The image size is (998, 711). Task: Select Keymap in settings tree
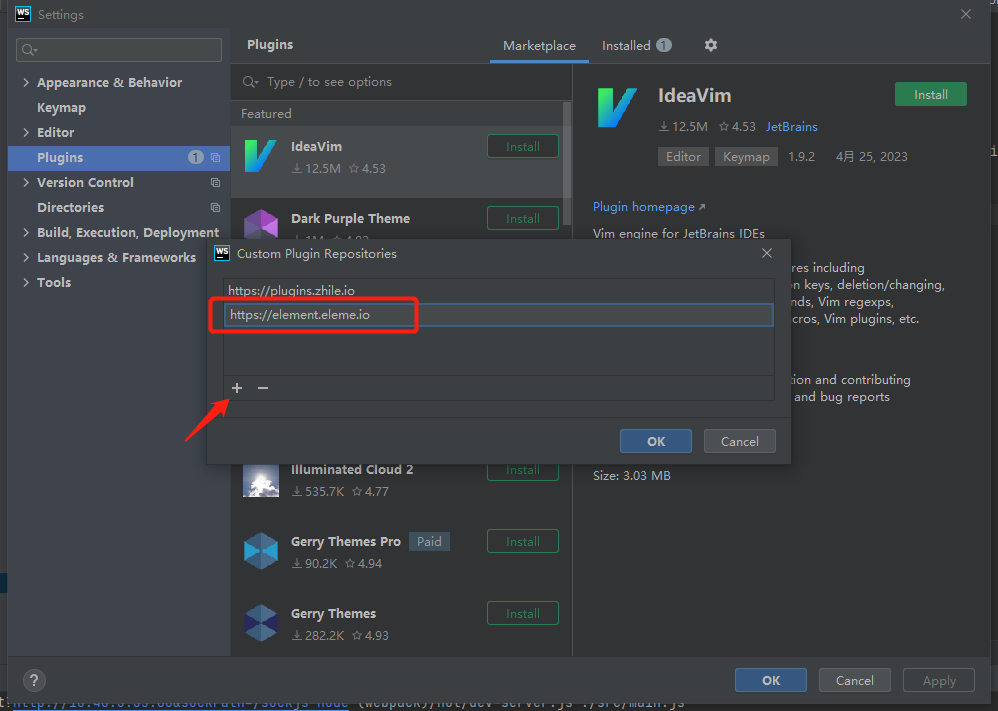(x=62, y=108)
